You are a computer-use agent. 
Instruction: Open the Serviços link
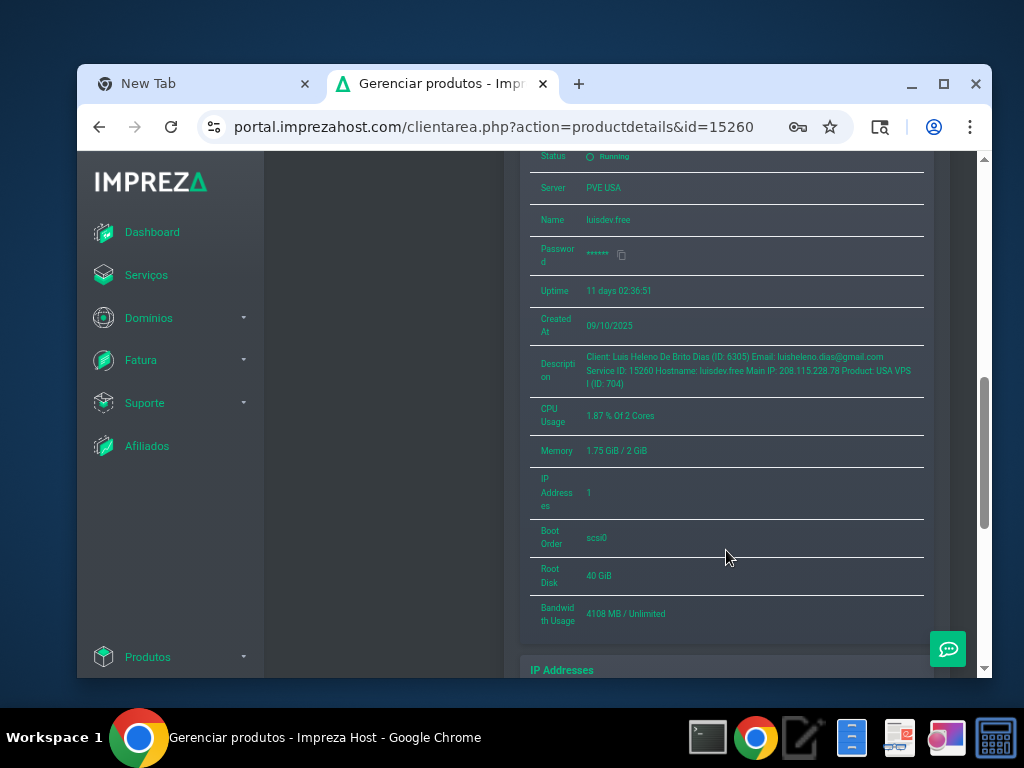click(x=146, y=276)
